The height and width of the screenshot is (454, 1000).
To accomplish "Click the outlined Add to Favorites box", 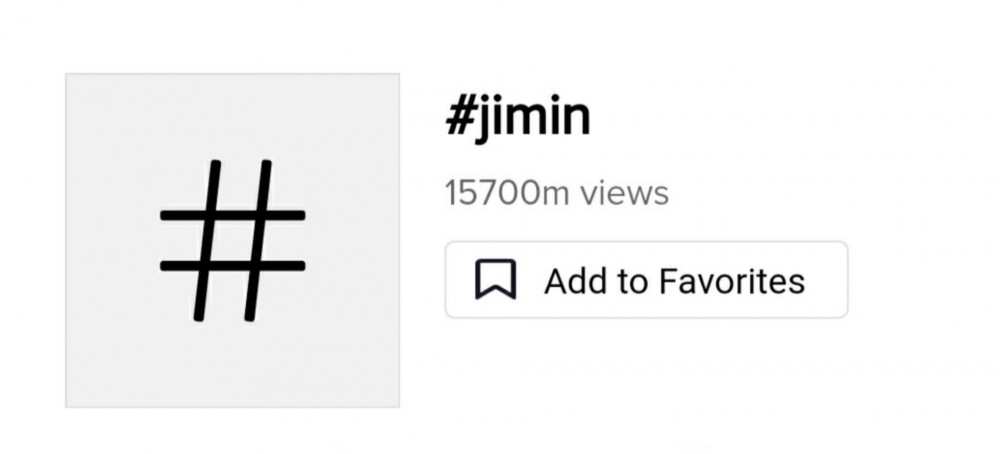I will pyautogui.click(x=646, y=279).
